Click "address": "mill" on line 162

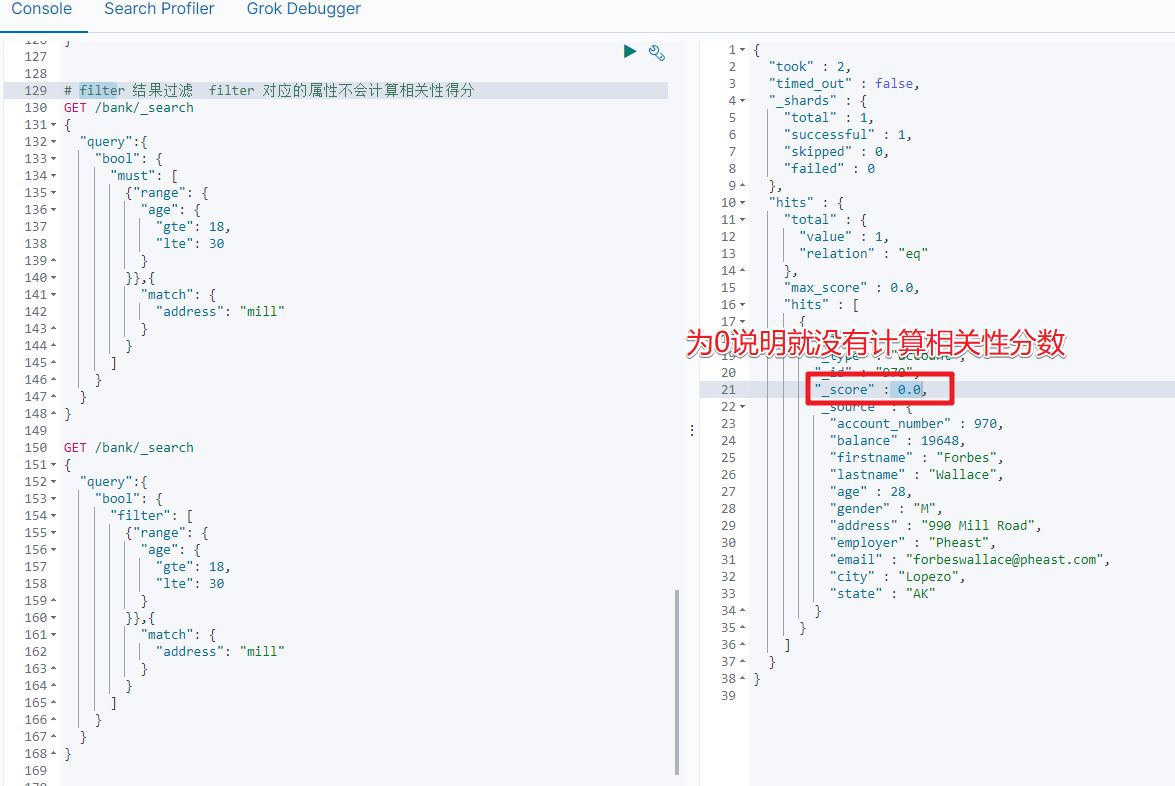point(220,652)
